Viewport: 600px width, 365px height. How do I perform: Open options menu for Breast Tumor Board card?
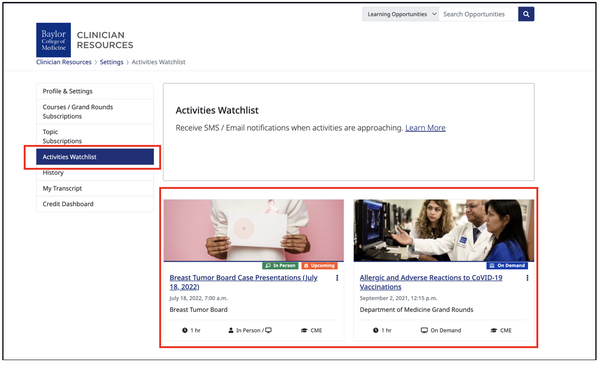[x=337, y=278]
